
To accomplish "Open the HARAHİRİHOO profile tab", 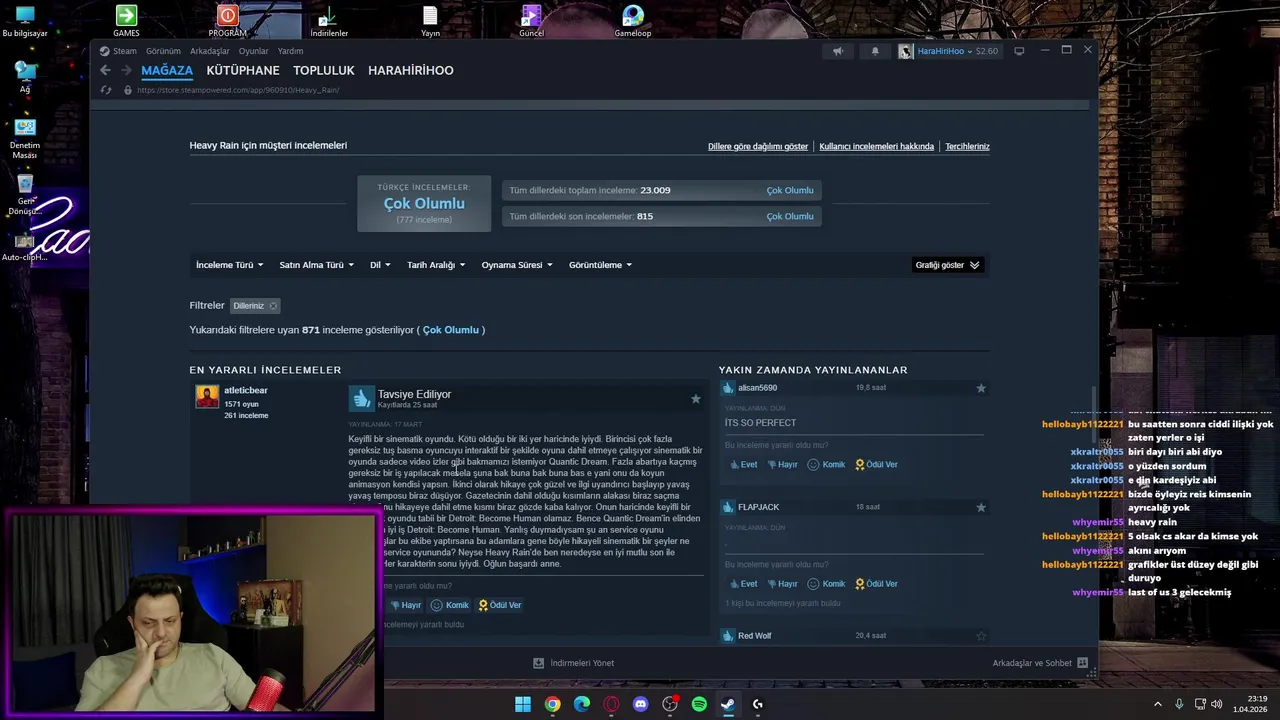I will coord(411,70).
